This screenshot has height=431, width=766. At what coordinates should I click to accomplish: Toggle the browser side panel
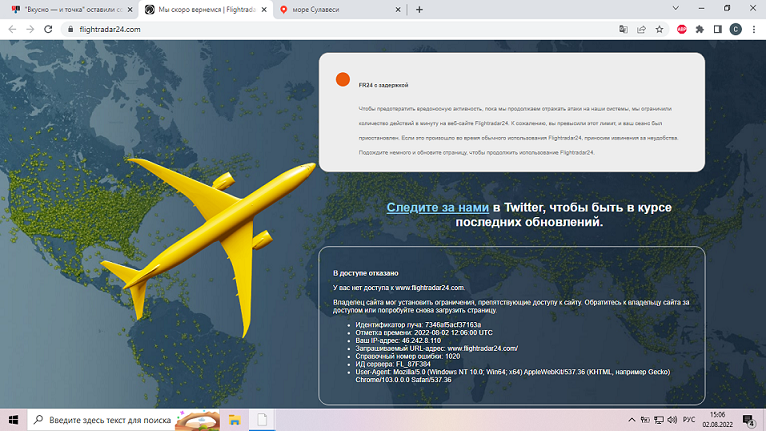(718, 29)
